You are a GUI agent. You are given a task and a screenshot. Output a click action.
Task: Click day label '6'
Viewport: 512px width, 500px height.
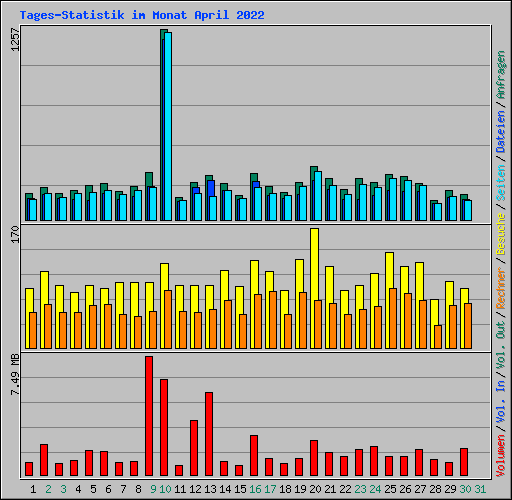point(108,489)
